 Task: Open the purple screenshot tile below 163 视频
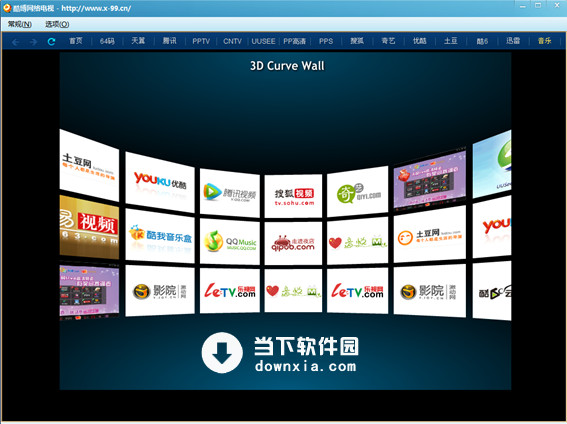coord(89,291)
